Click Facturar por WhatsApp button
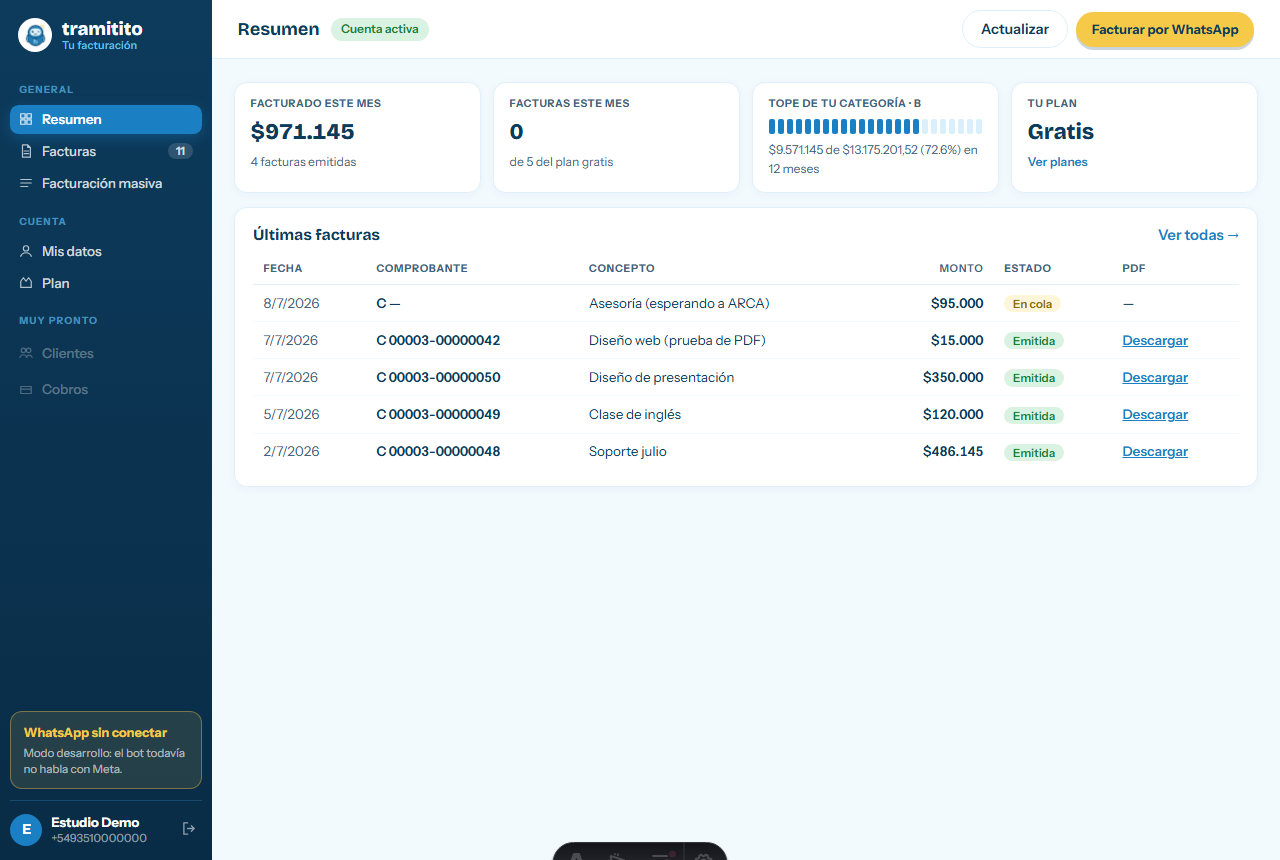This screenshot has height=860, width=1280. (x=1165, y=29)
